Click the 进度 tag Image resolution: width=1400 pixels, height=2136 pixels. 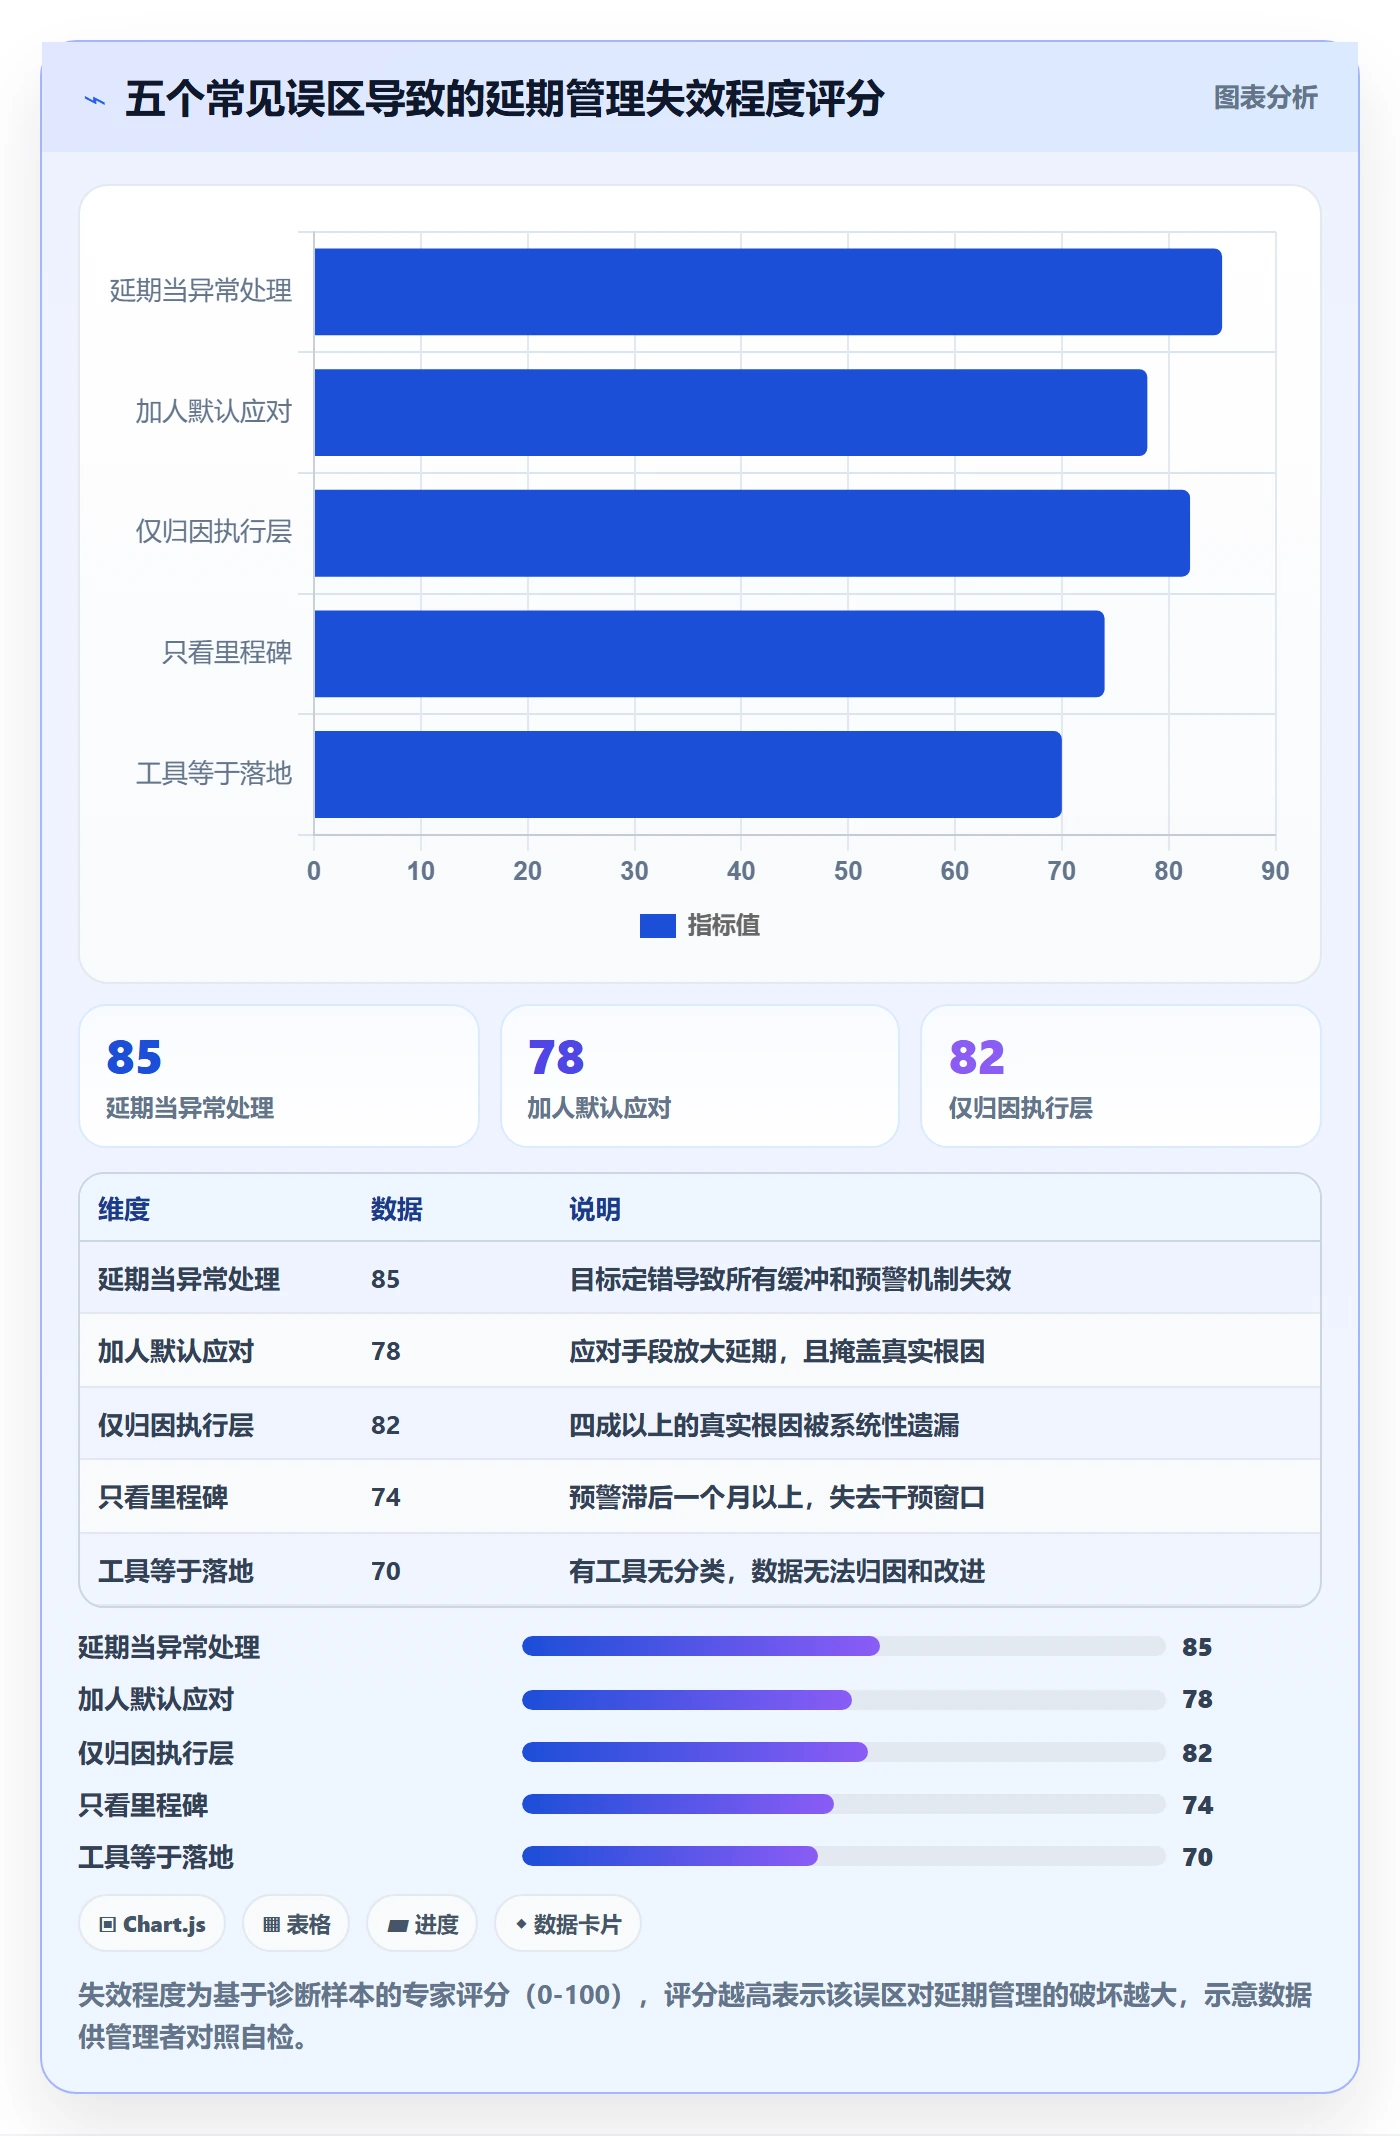pos(422,1924)
